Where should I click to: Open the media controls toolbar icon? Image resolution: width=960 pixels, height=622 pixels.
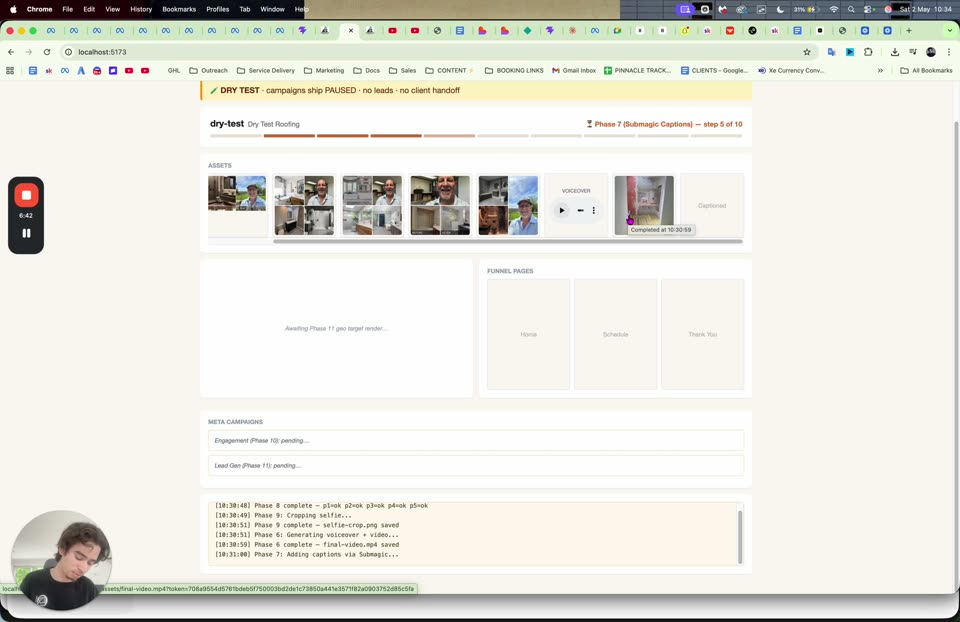click(x=913, y=52)
